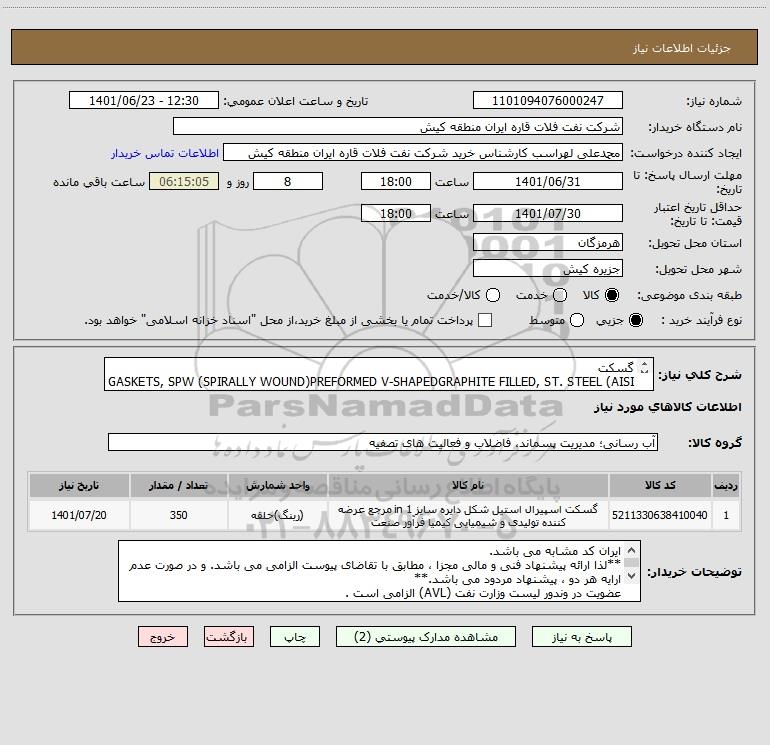Click the بازگشت back button
The height and width of the screenshot is (745, 770).
coord(229,637)
